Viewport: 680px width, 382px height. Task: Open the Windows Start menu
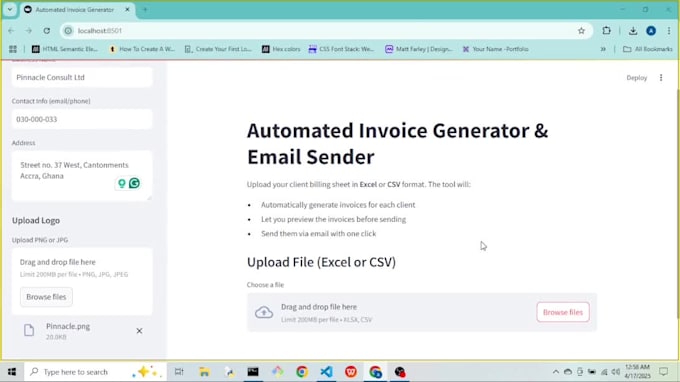click(x=12, y=372)
